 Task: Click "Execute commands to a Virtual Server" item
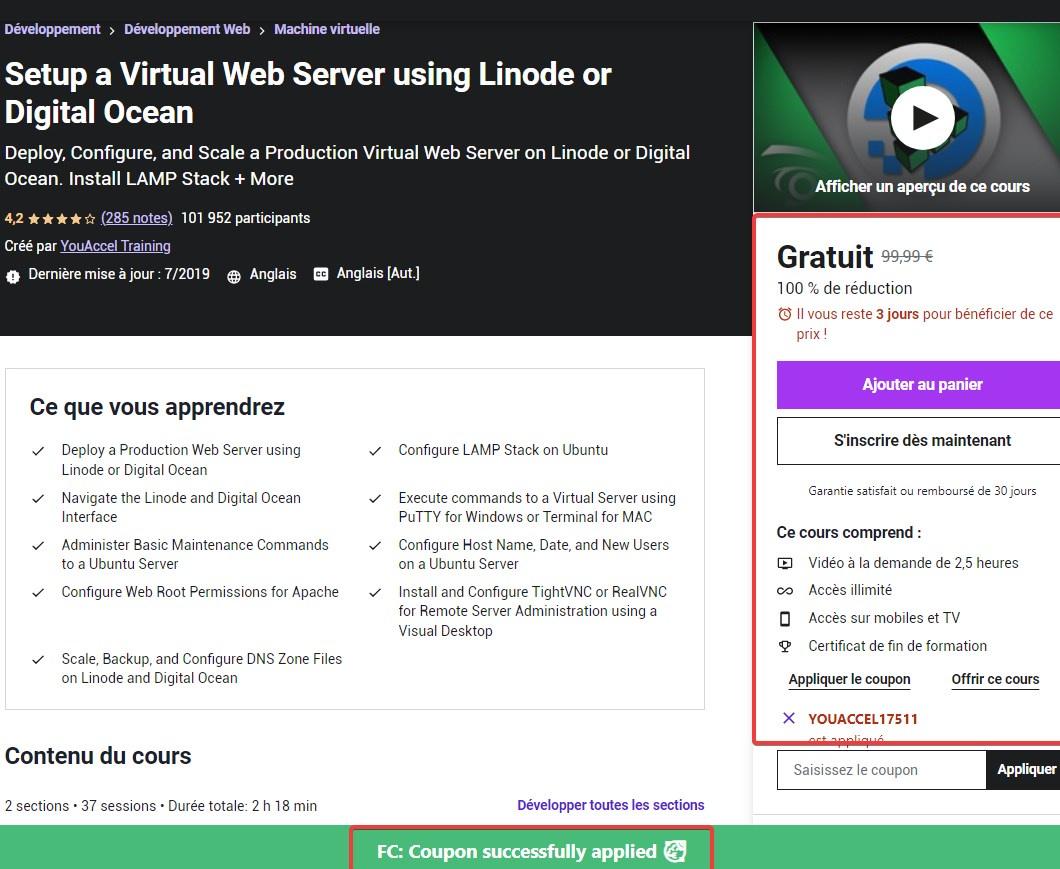537,507
